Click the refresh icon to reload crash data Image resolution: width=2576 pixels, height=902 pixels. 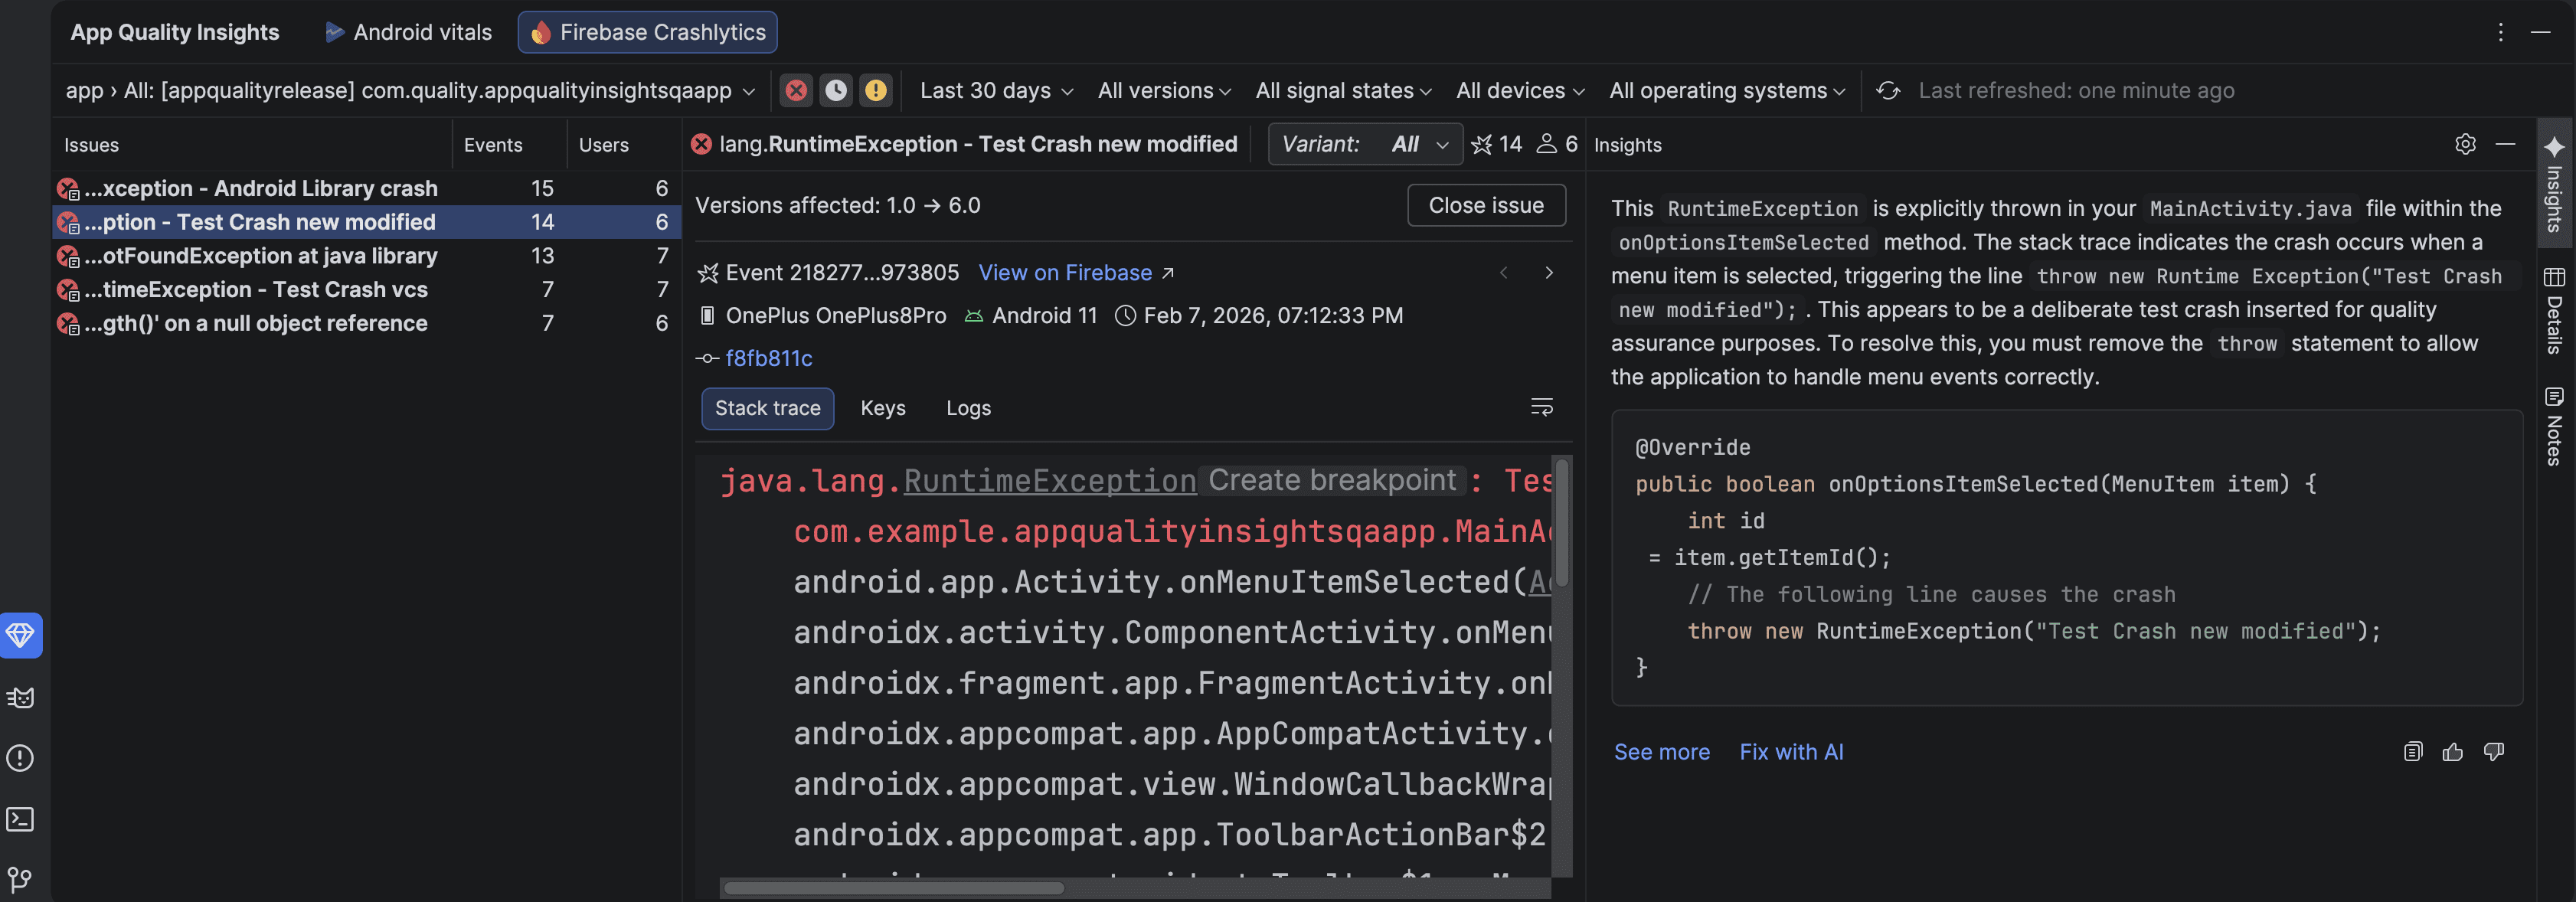tap(1888, 90)
